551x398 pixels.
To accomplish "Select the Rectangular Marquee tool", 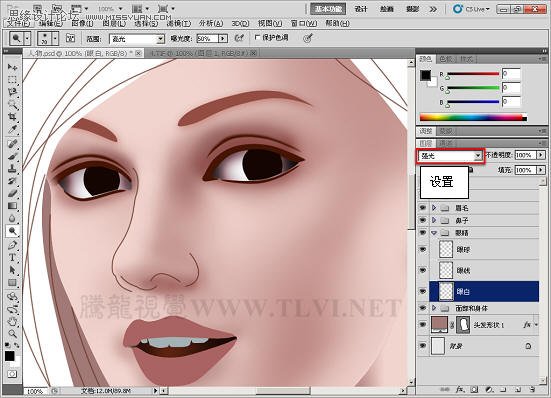I will [x=12, y=79].
